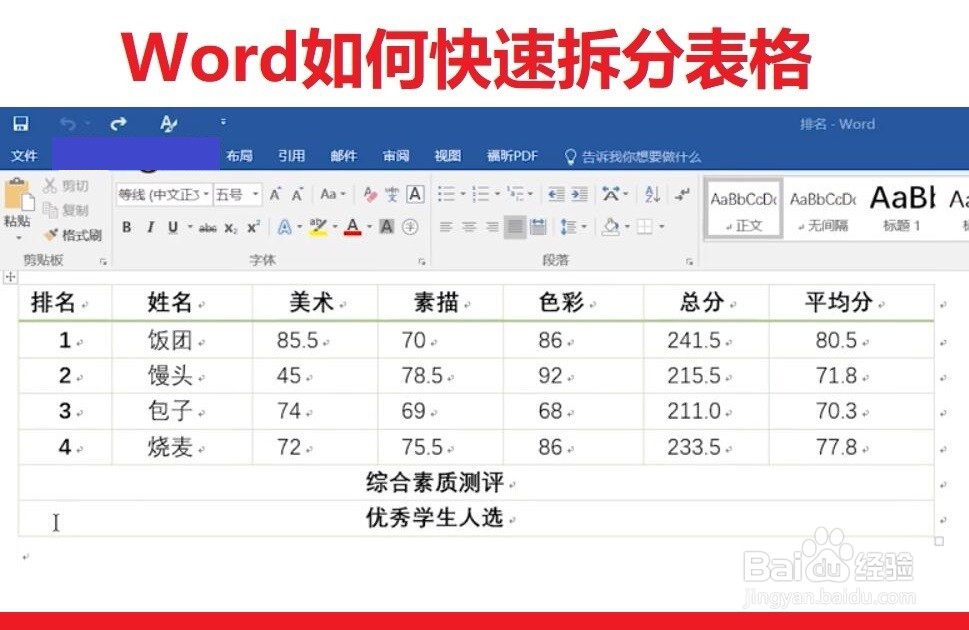Click the distributed alignment icon
Screen dimensions: 969x630
tap(538, 228)
